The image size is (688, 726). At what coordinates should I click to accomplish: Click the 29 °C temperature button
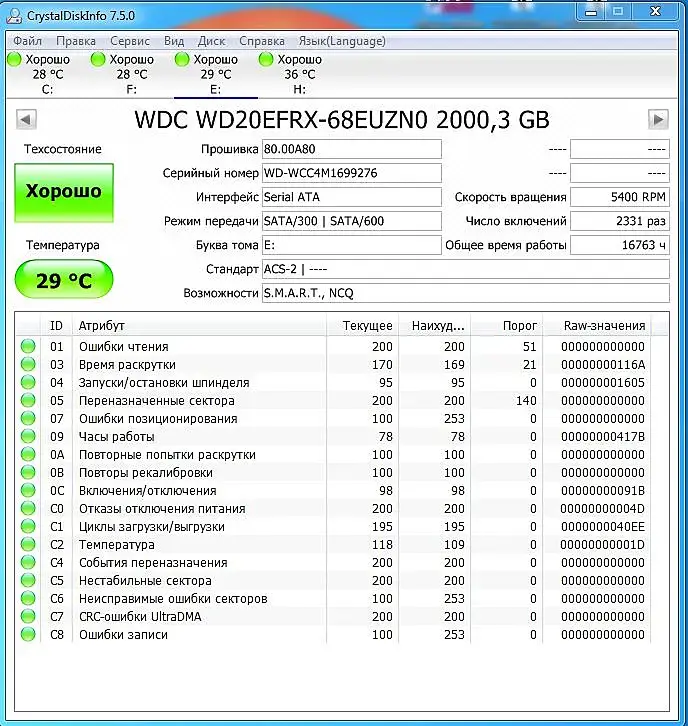tap(64, 280)
